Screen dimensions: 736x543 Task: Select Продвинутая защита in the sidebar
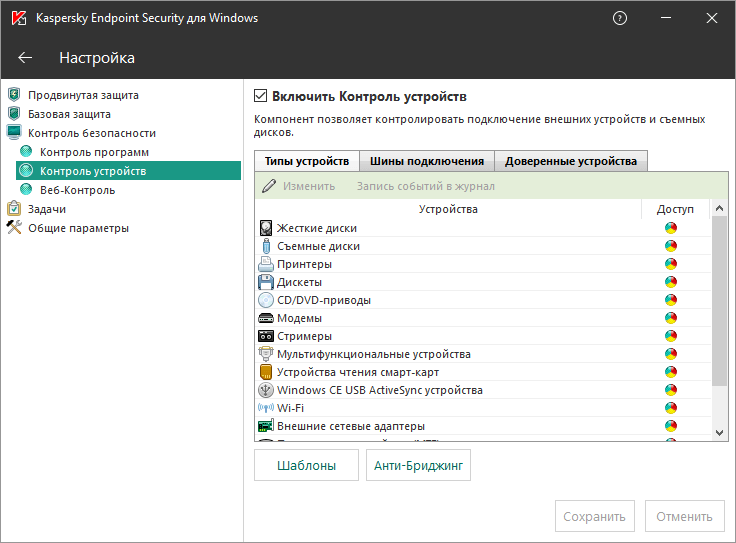(x=83, y=96)
